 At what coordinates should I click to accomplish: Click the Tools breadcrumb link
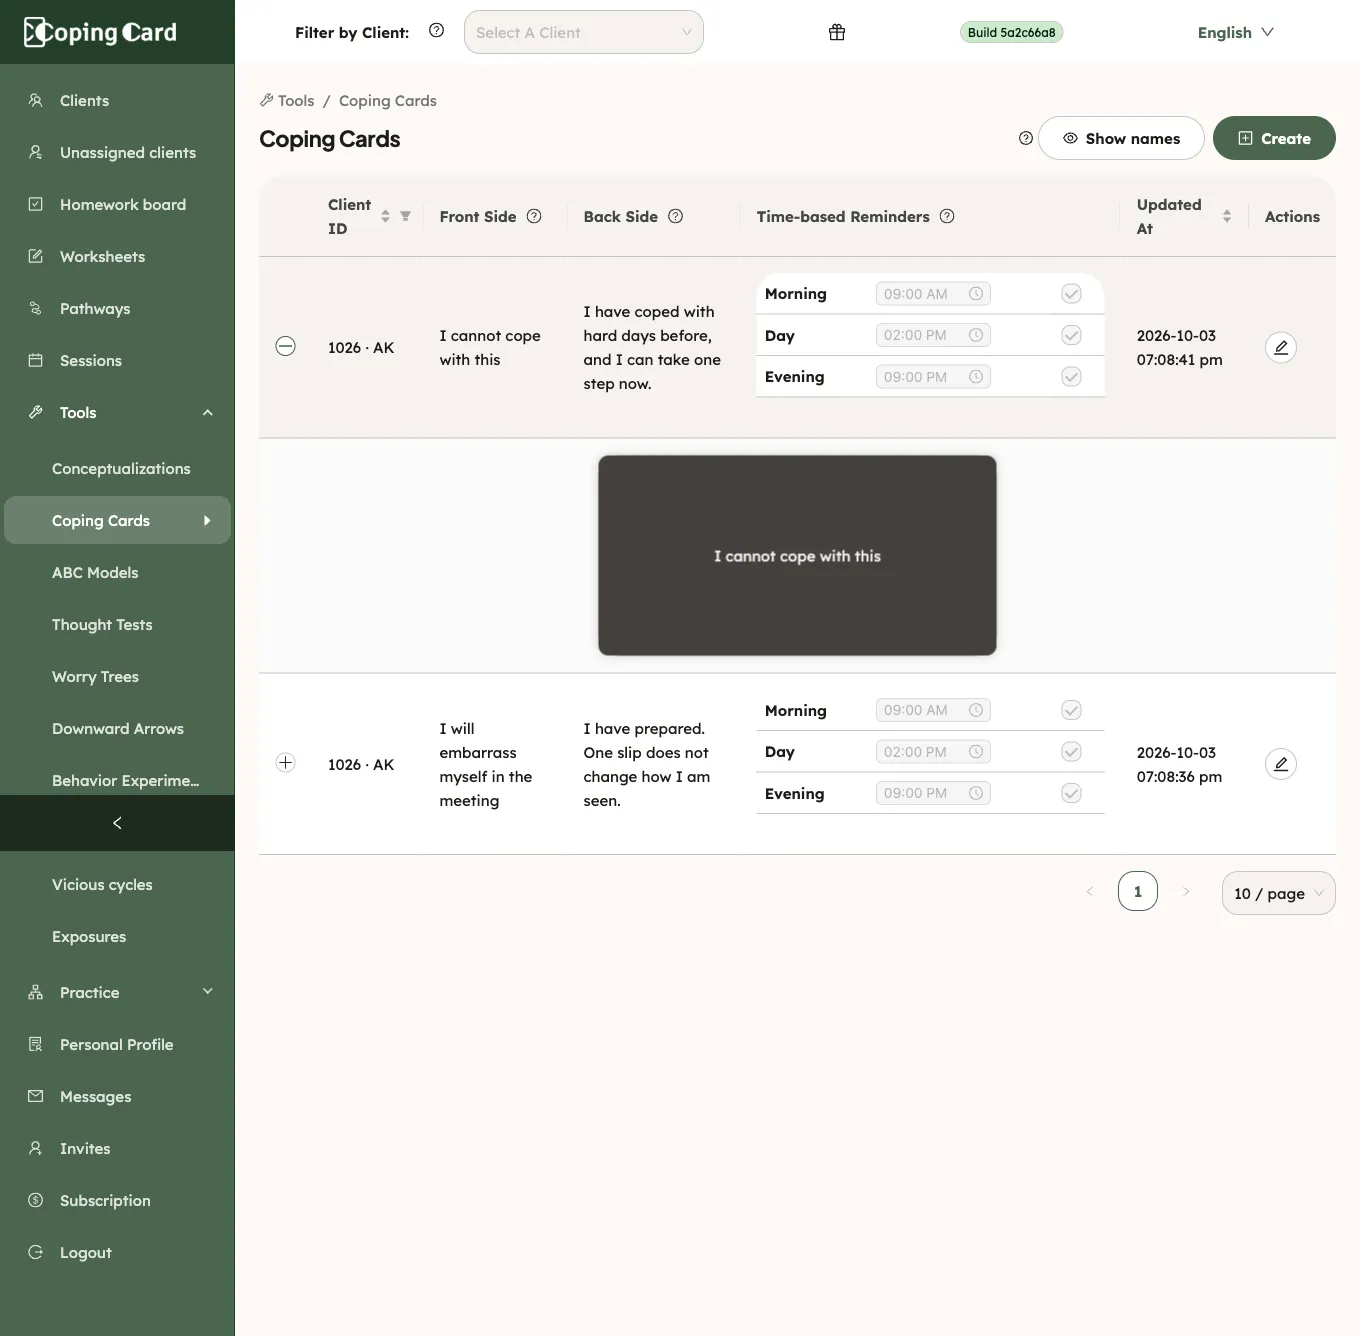pos(287,100)
